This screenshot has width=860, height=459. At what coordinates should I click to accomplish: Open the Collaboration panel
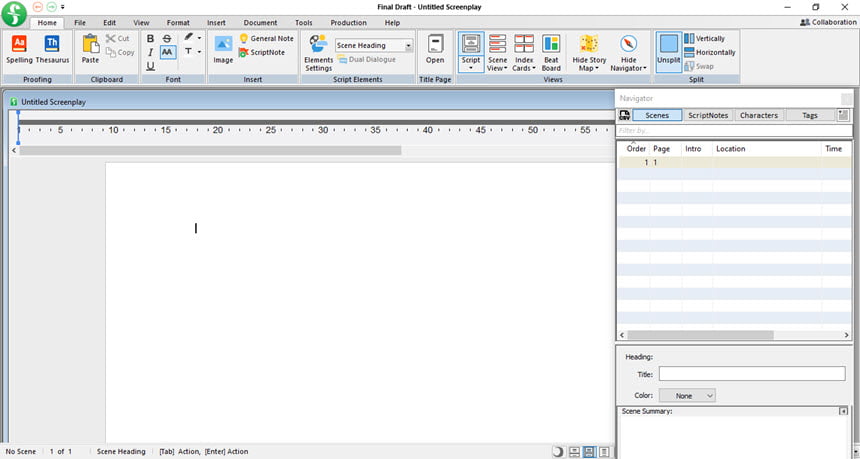point(828,22)
